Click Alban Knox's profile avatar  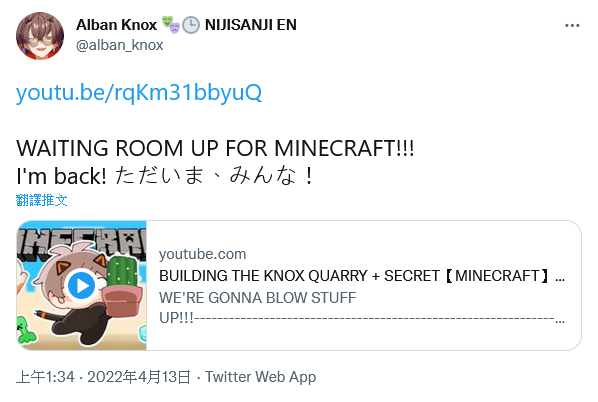40,36
